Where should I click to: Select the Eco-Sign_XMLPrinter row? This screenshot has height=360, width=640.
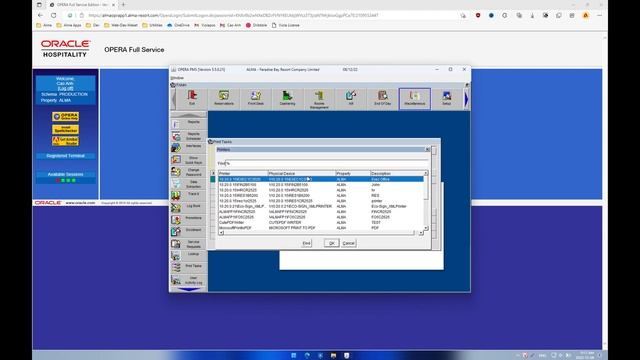coord(320,207)
